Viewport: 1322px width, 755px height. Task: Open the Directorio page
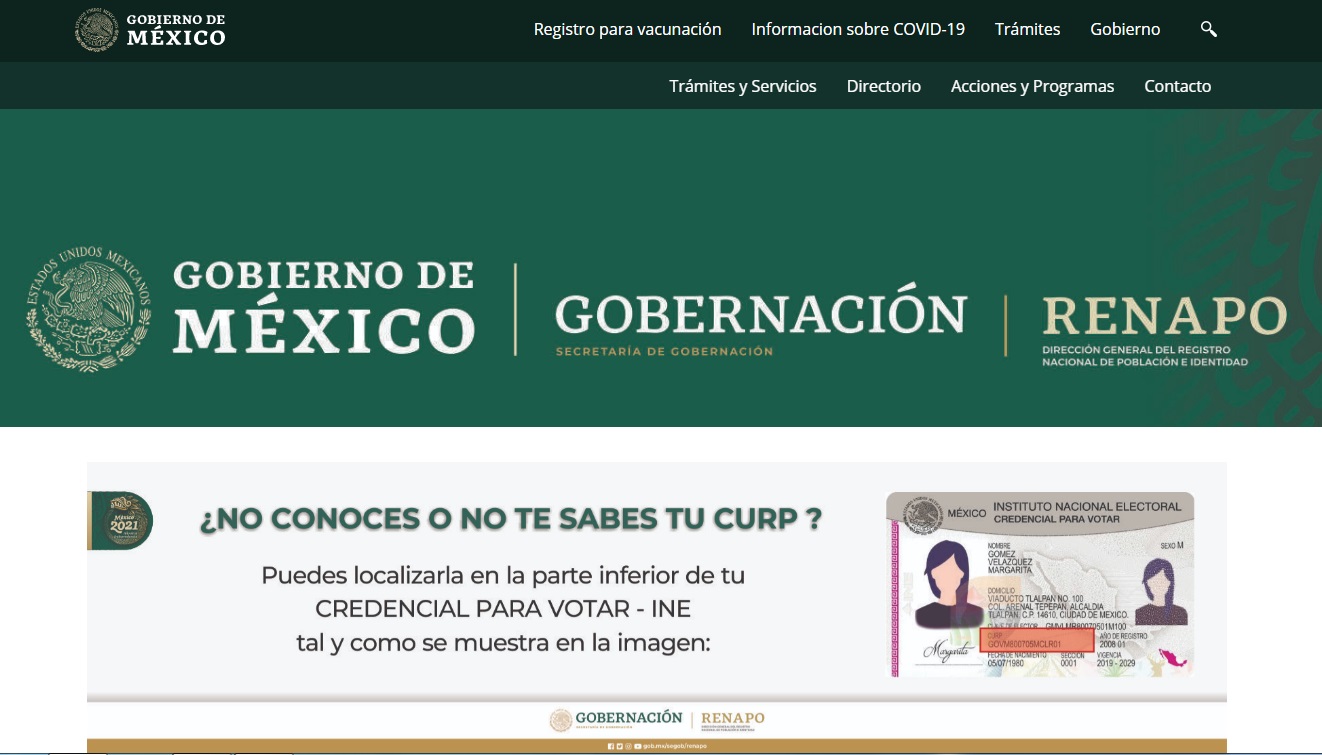coord(884,86)
